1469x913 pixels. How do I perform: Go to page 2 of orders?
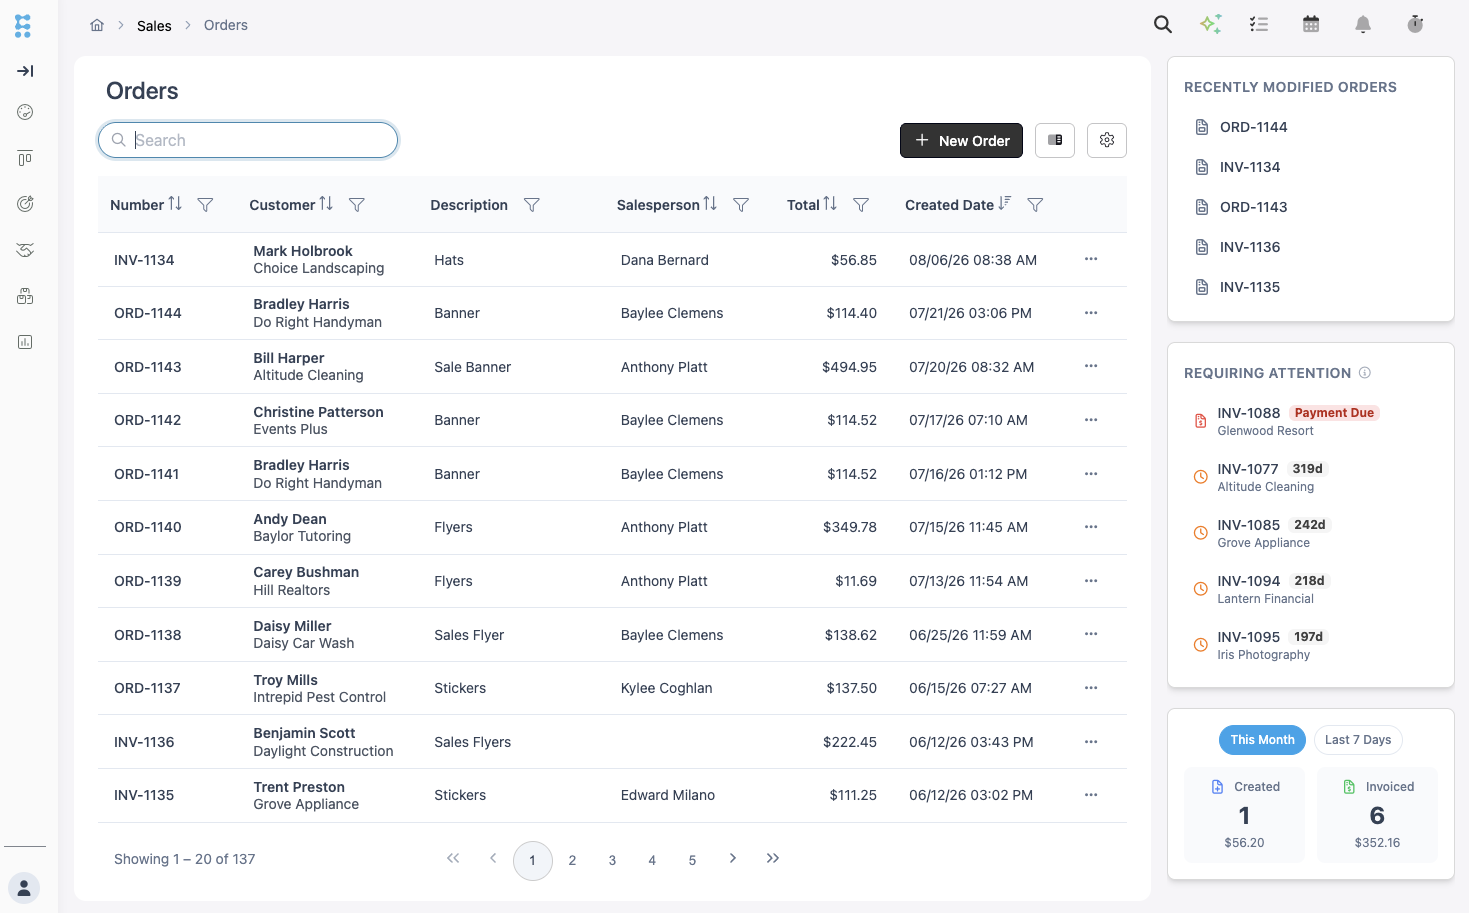[x=572, y=860]
